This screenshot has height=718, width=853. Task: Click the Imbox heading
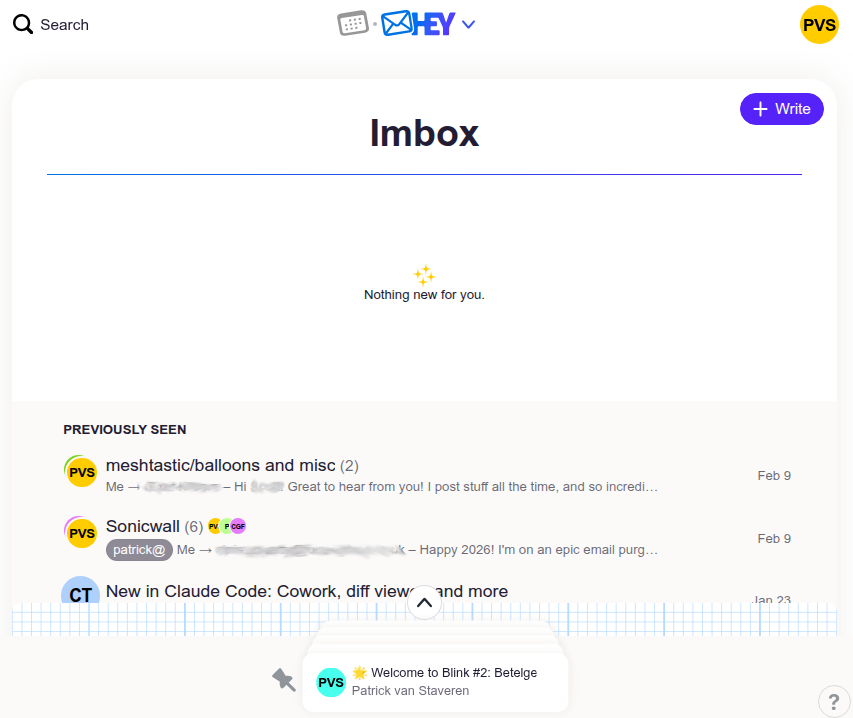click(x=424, y=133)
